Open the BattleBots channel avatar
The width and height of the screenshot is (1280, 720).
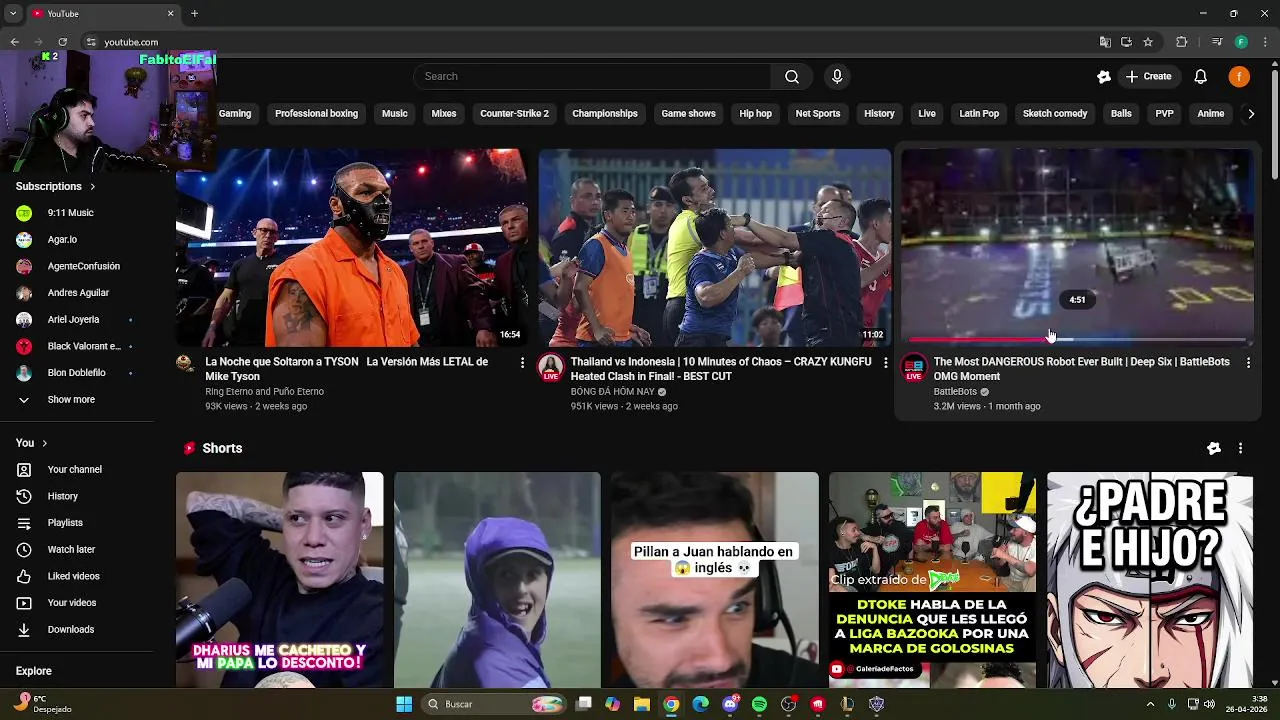[x=913, y=367]
